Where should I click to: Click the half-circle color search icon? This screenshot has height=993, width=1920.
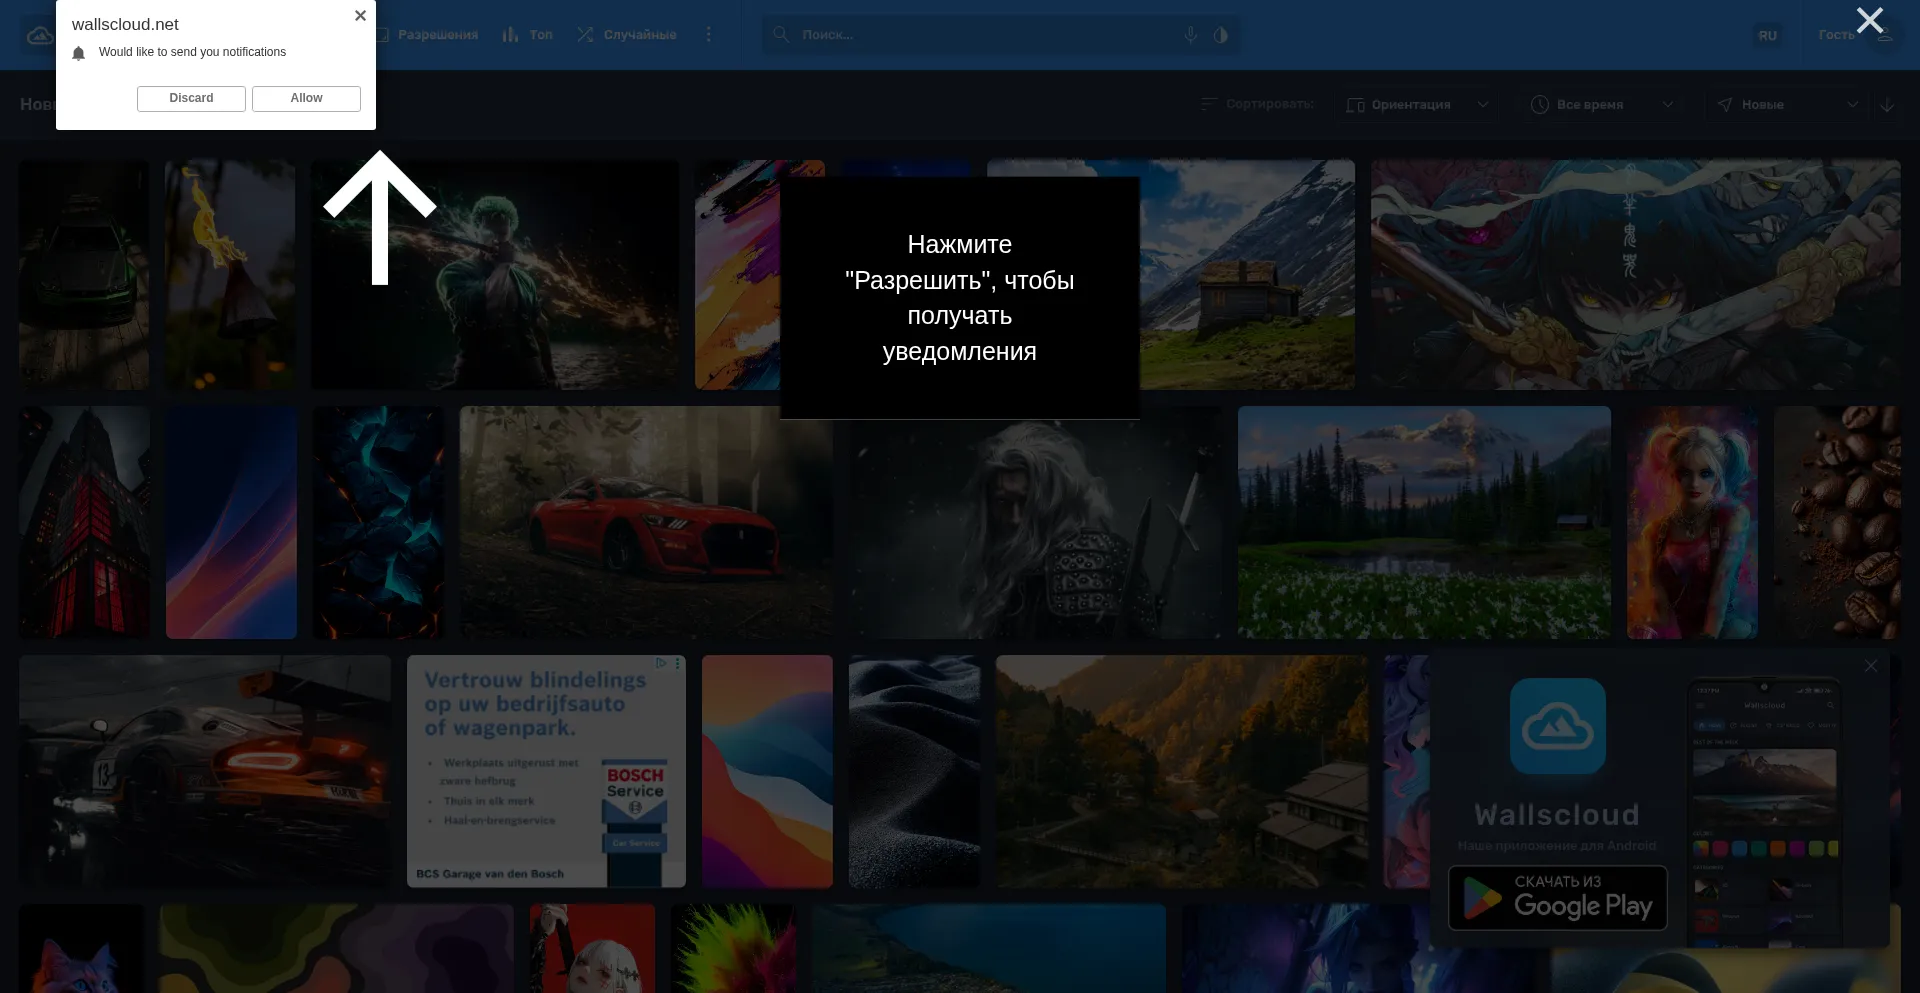tap(1220, 35)
